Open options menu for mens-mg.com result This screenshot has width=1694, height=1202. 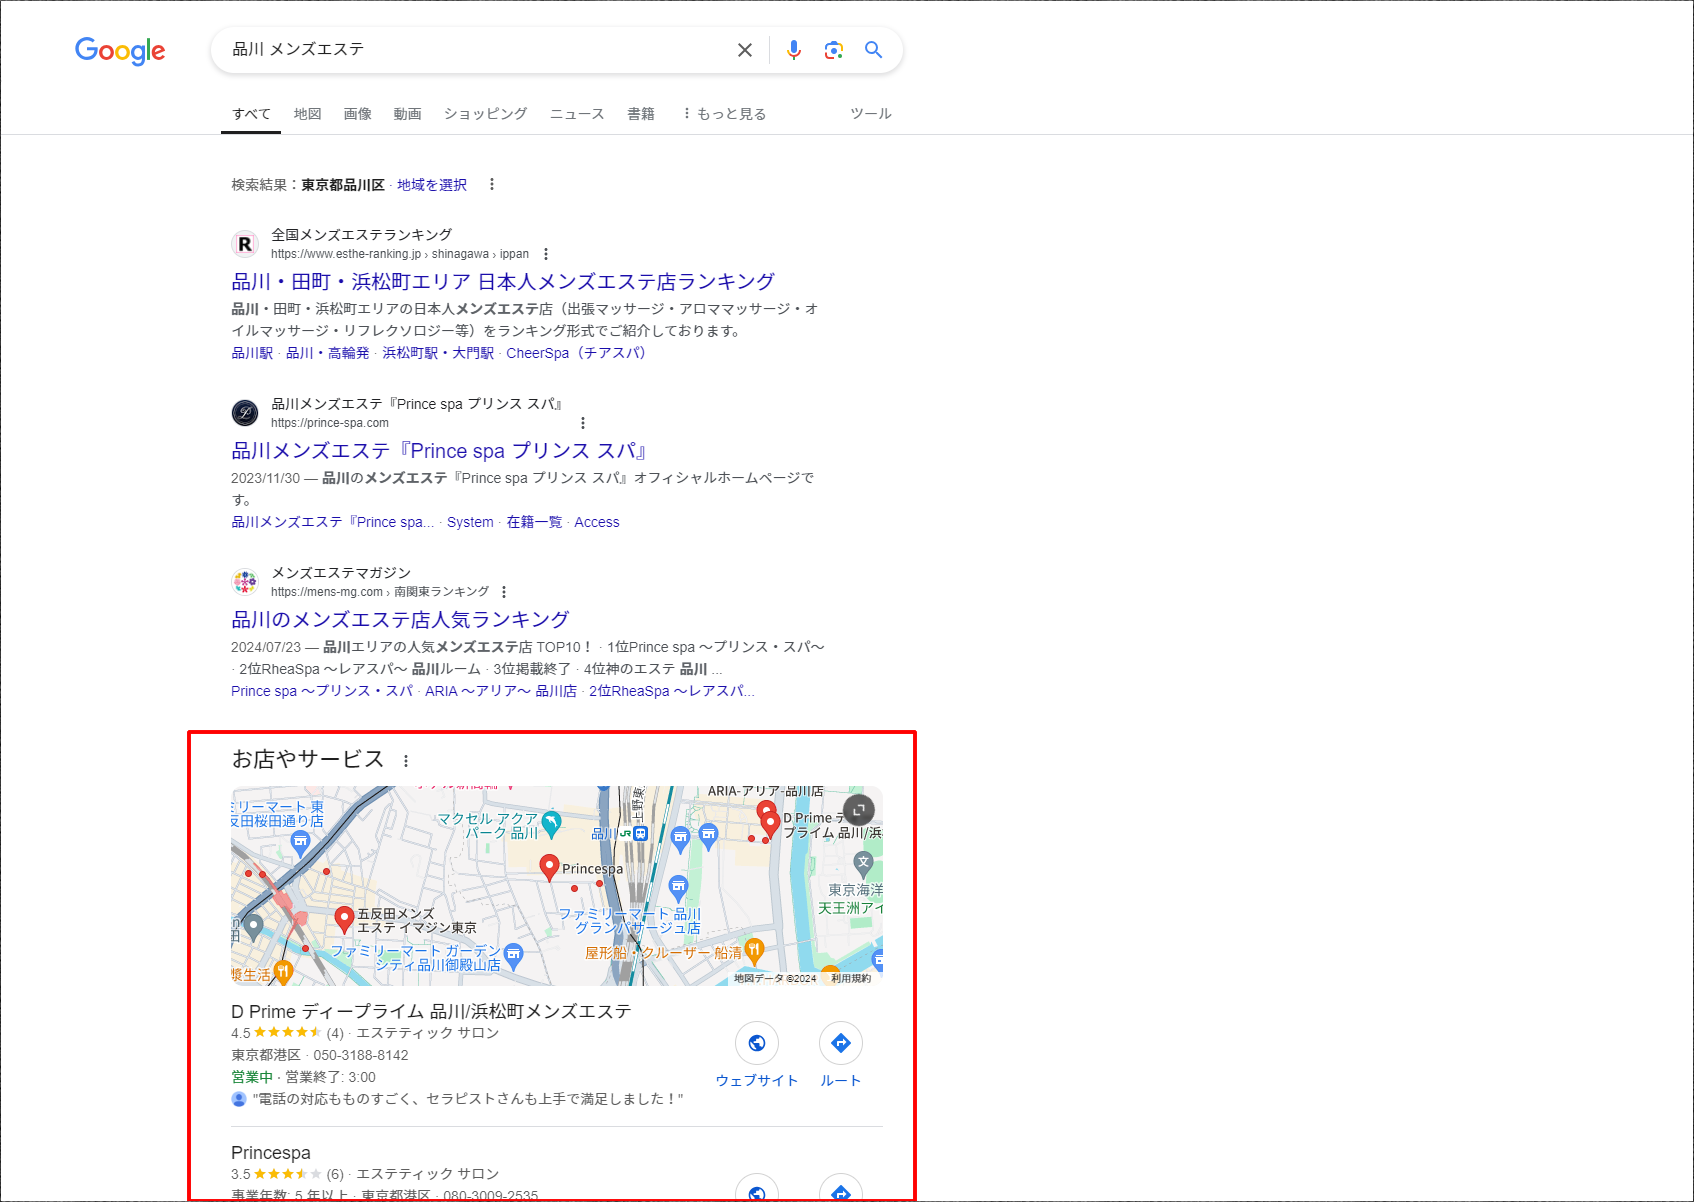pos(504,592)
